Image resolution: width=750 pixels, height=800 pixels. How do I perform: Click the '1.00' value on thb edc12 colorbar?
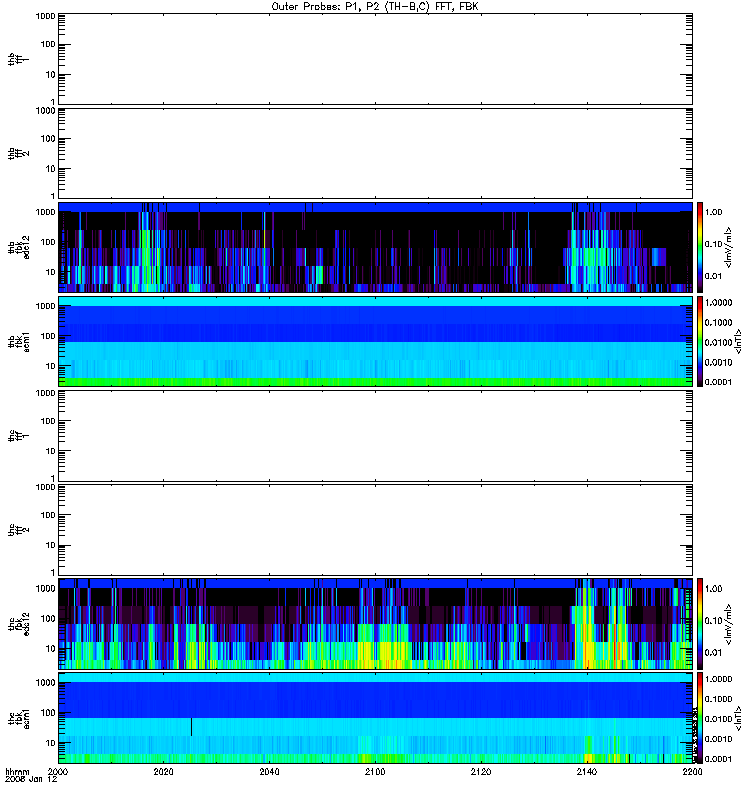[x=714, y=212]
